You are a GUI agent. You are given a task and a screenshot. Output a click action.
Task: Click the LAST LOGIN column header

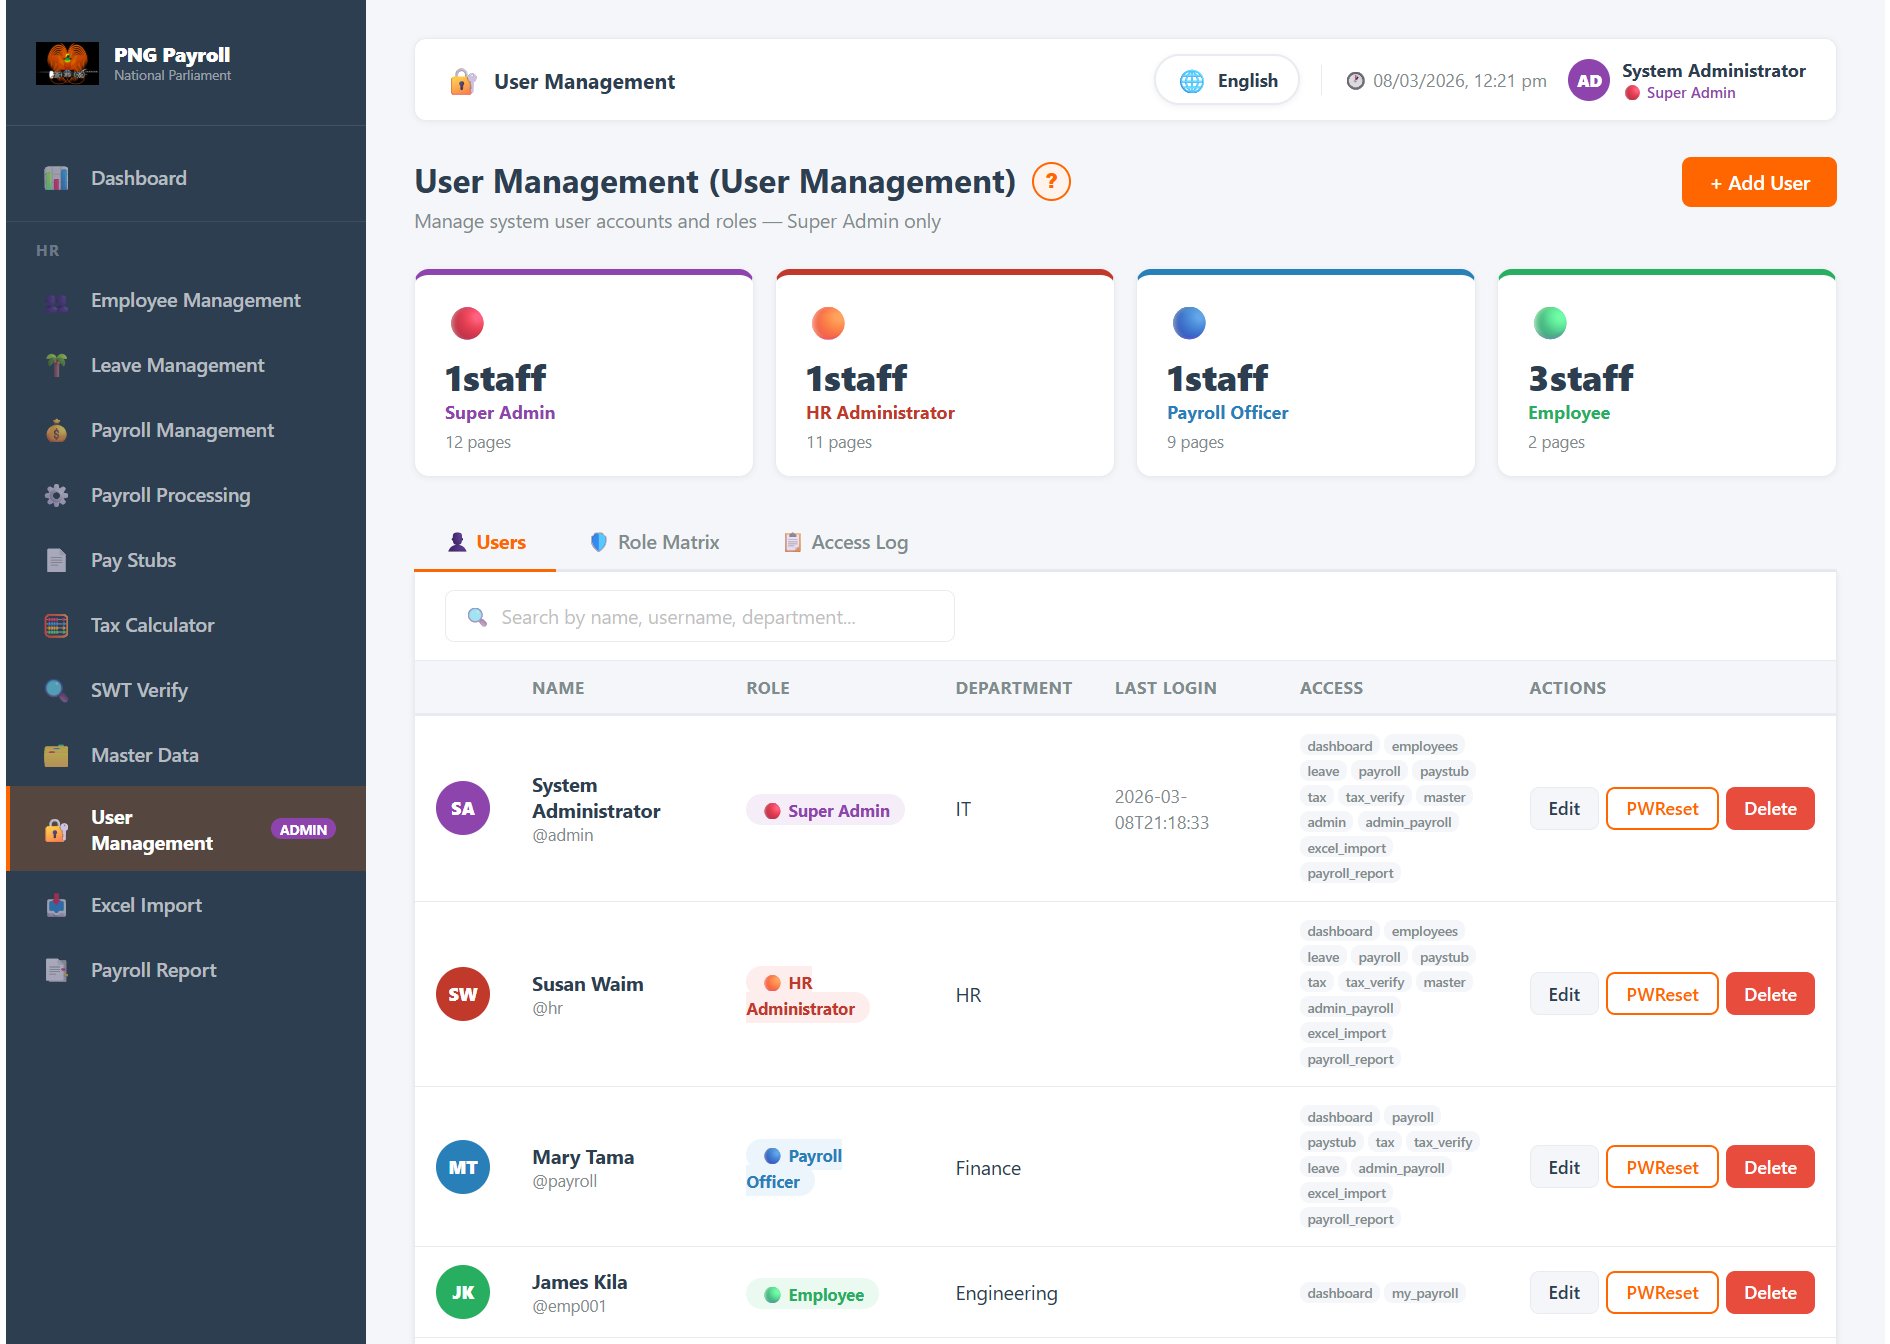[1166, 688]
